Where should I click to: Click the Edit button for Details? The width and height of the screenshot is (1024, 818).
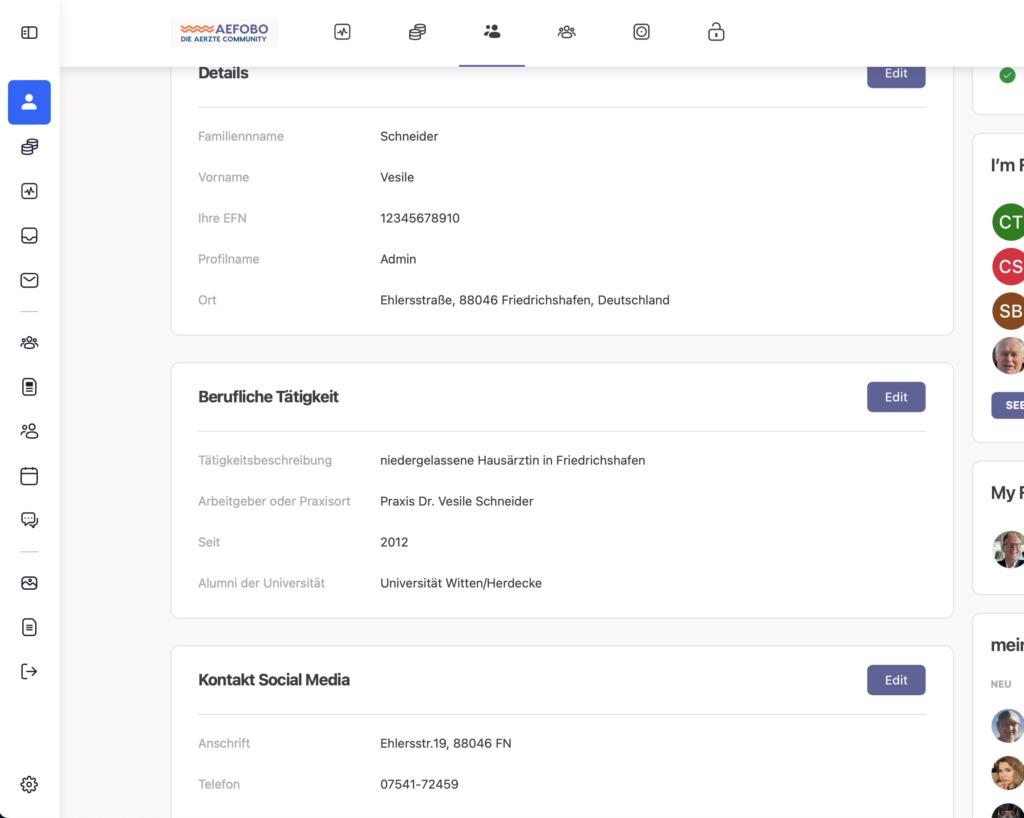point(895,75)
